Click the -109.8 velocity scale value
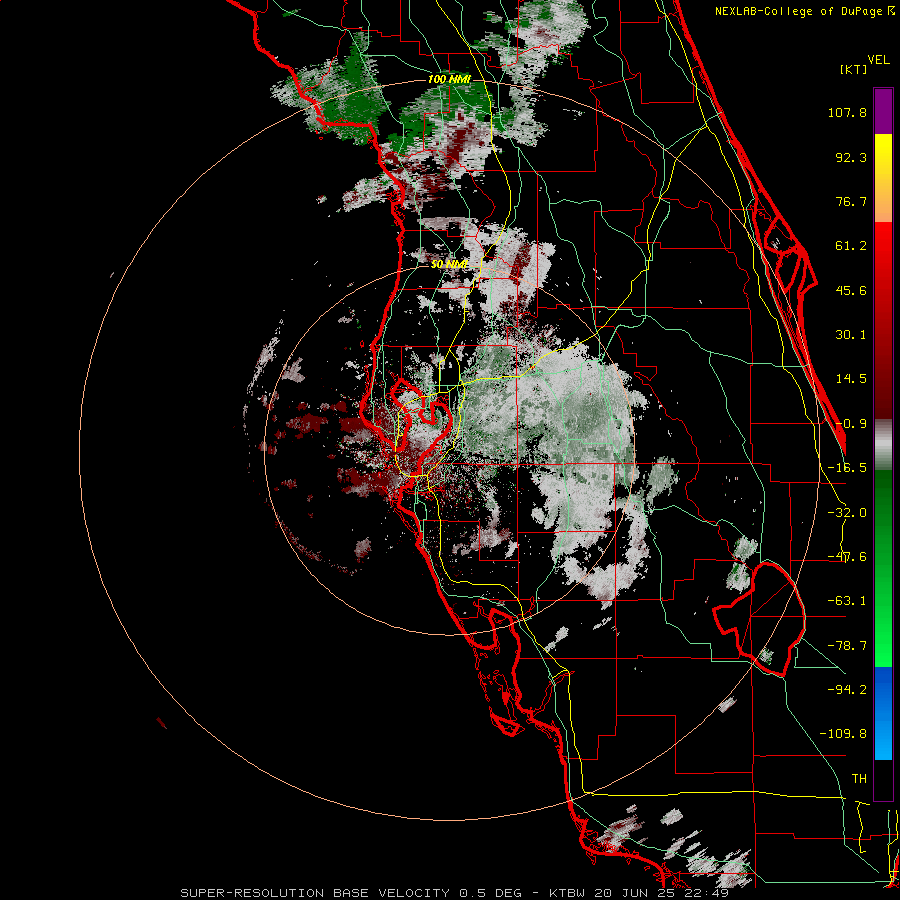This screenshot has height=900, width=900. [843, 734]
